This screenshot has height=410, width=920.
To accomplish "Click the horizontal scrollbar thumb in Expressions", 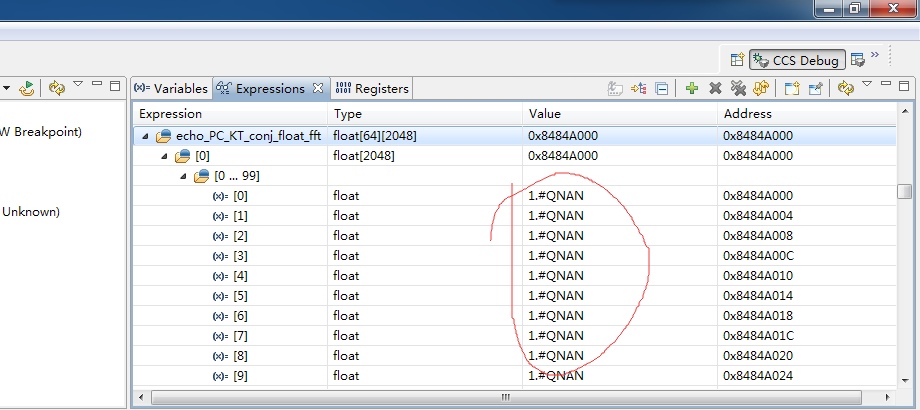I will (x=506, y=397).
